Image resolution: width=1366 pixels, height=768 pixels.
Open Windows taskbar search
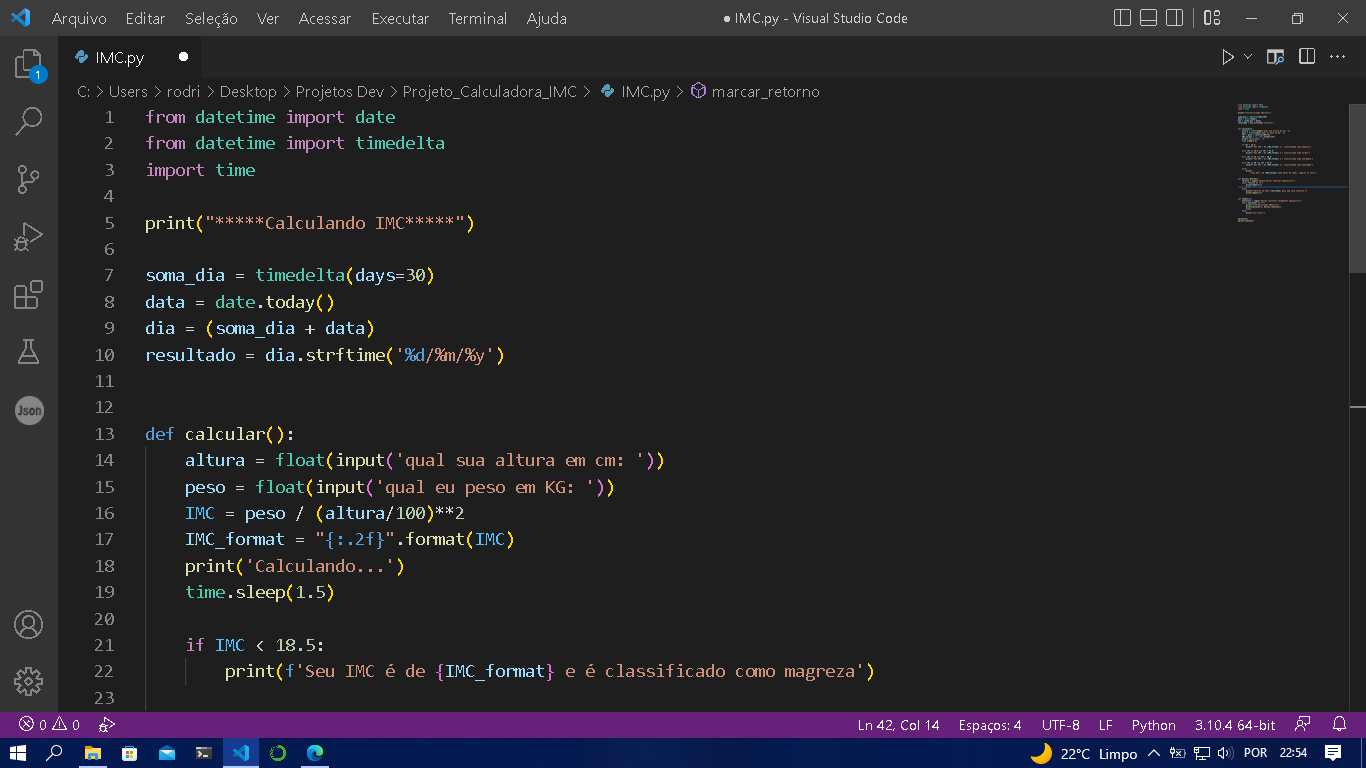tap(55, 753)
